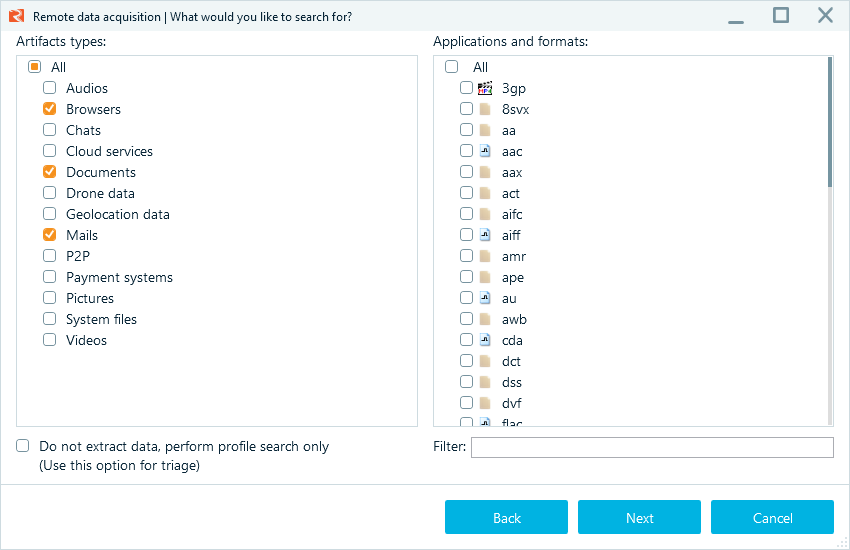Image resolution: width=850 pixels, height=550 pixels.
Task: Enable the Payment systems checkbox
Action: pos(49,277)
